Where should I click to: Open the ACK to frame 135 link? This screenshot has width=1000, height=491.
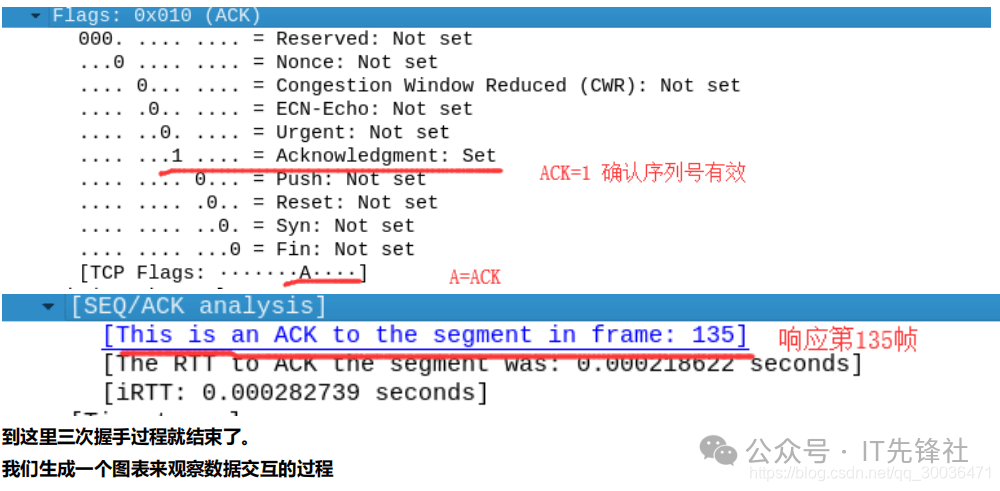[424, 335]
